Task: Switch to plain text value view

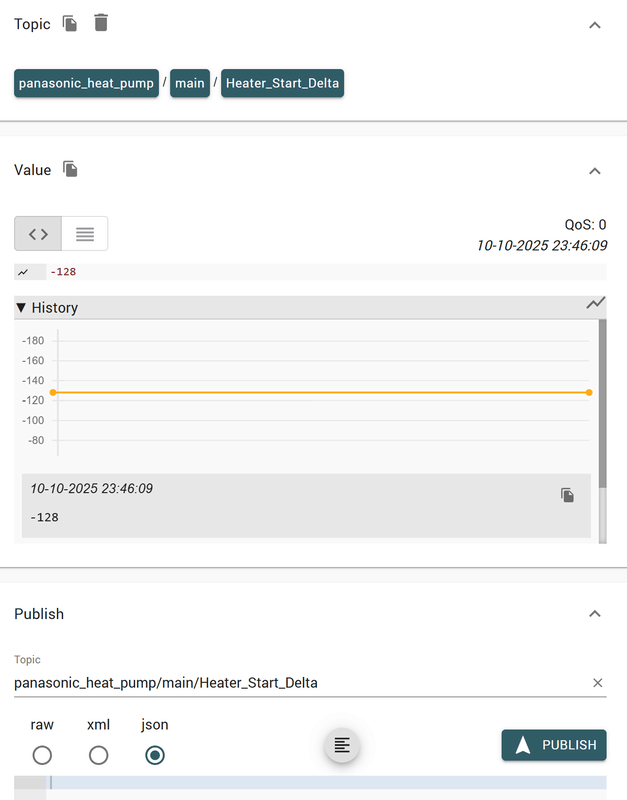Action: pos(85,234)
